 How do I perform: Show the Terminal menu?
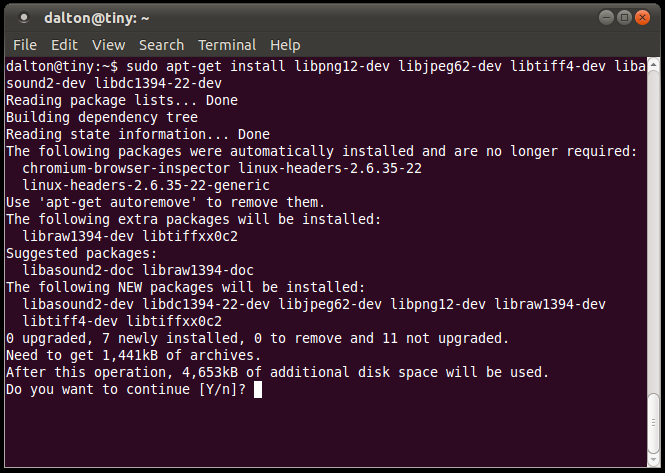click(227, 45)
